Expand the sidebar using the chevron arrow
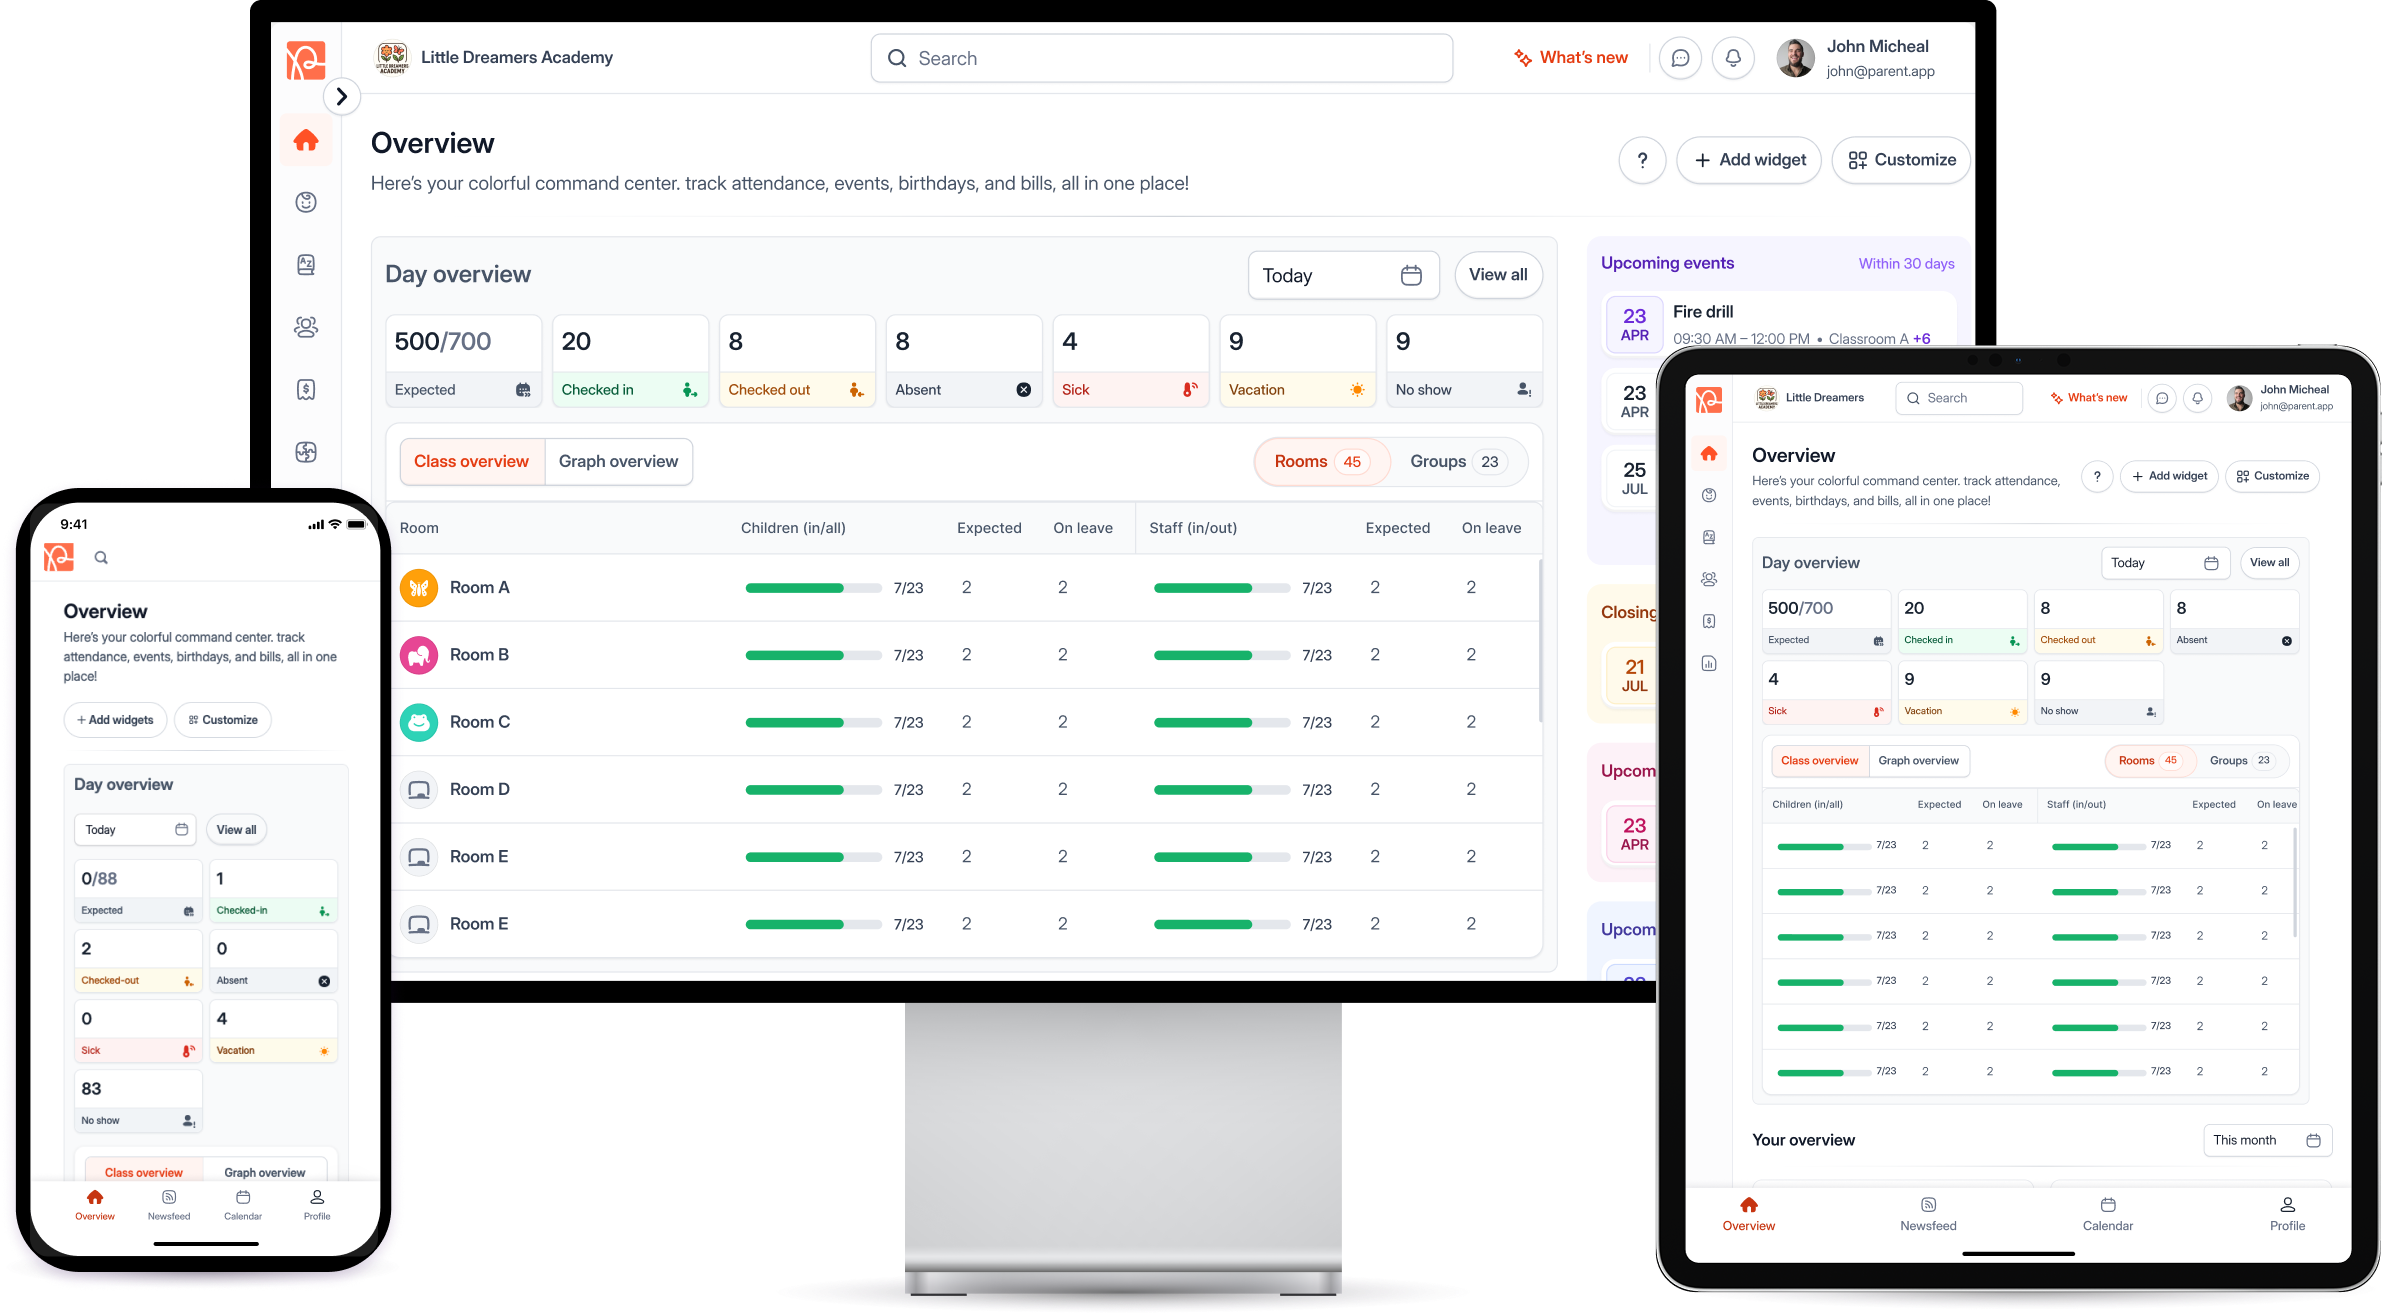The height and width of the screenshot is (1313, 2382). (343, 96)
